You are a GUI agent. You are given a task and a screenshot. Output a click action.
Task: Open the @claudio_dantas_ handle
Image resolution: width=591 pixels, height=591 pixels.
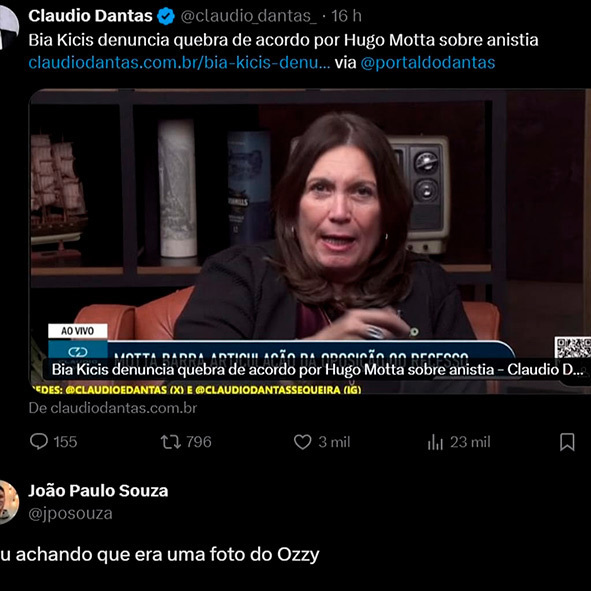coord(248,16)
